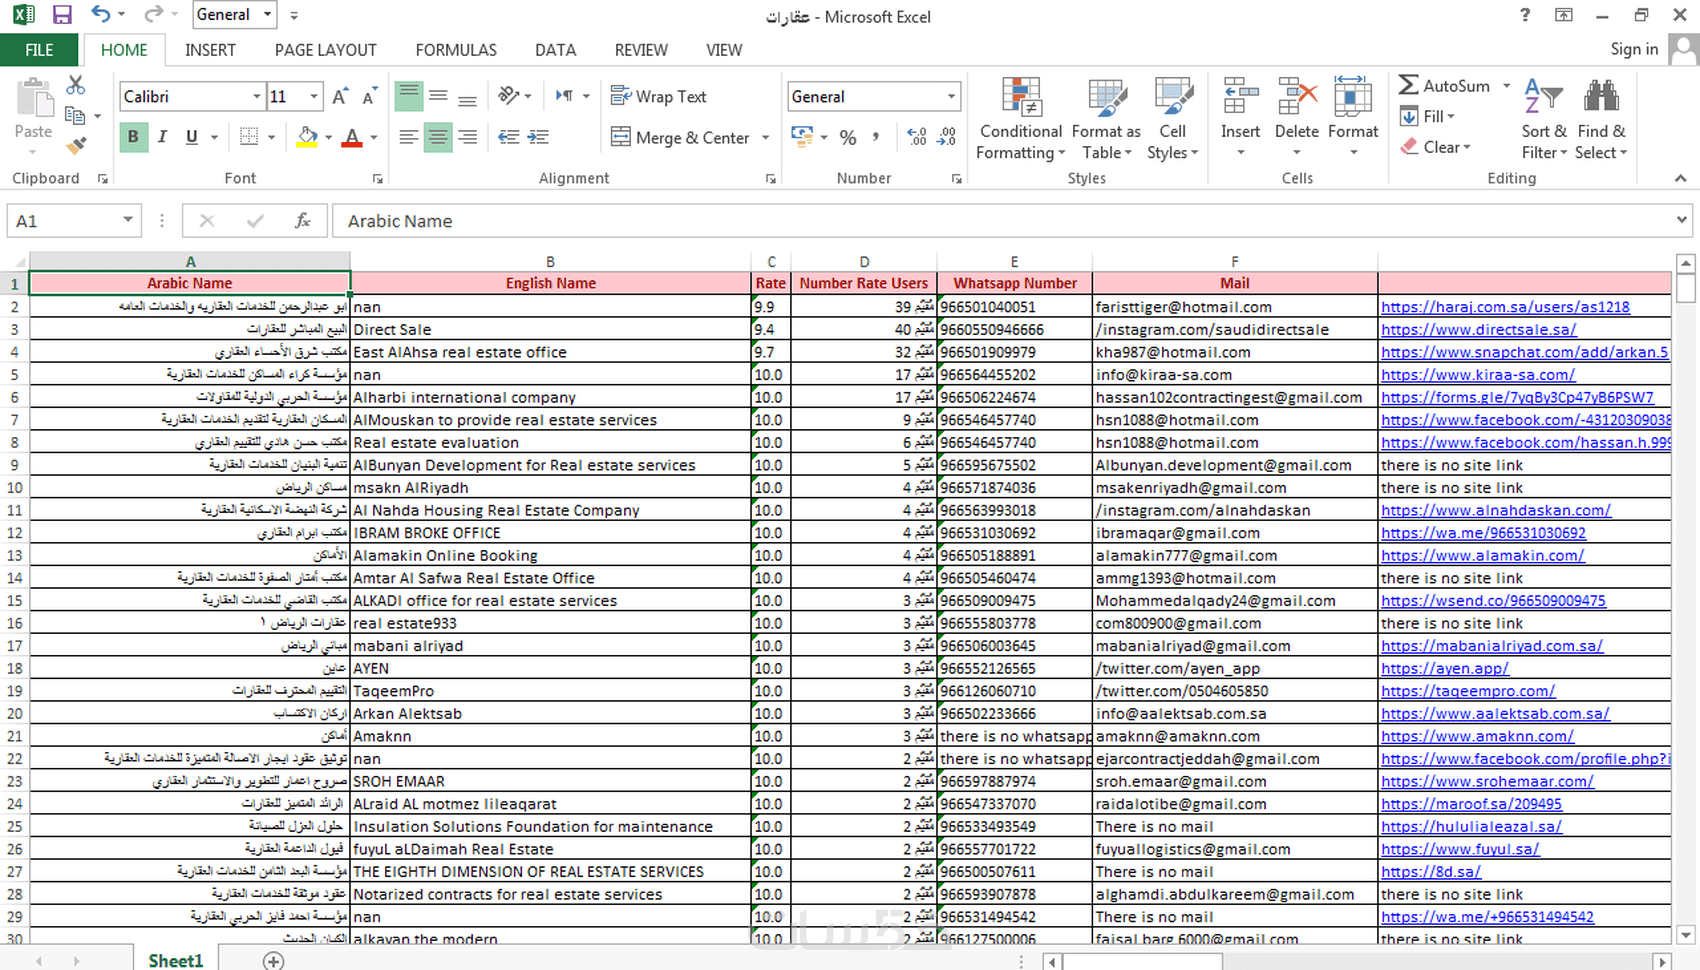Open Format as Table gallery
Viewport: 1700px width, 970px height.
coord(1106,118)
